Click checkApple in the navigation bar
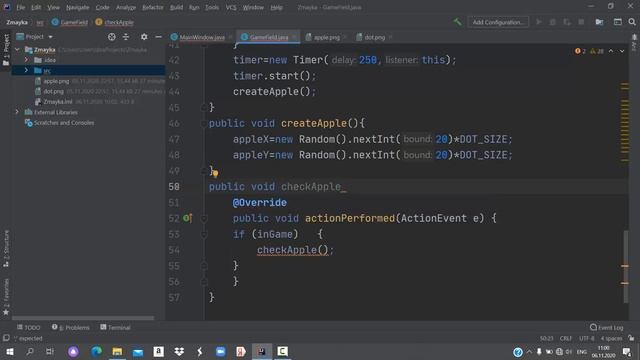This screenshot has height=360, width=640. tap(114, 22)
